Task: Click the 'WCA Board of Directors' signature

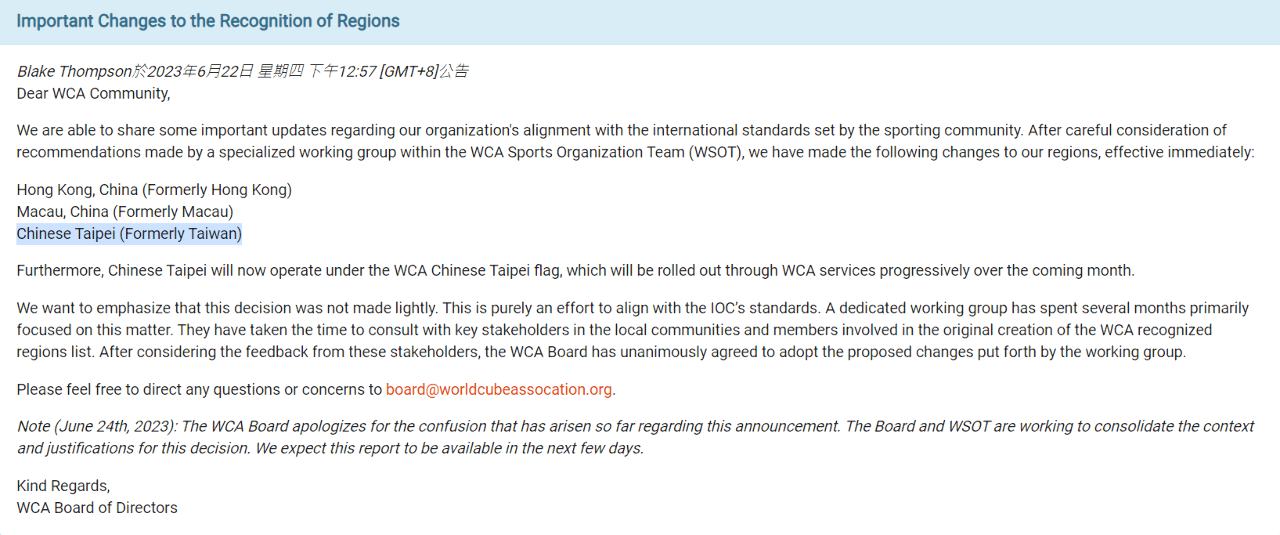Action: pos(97,508)
